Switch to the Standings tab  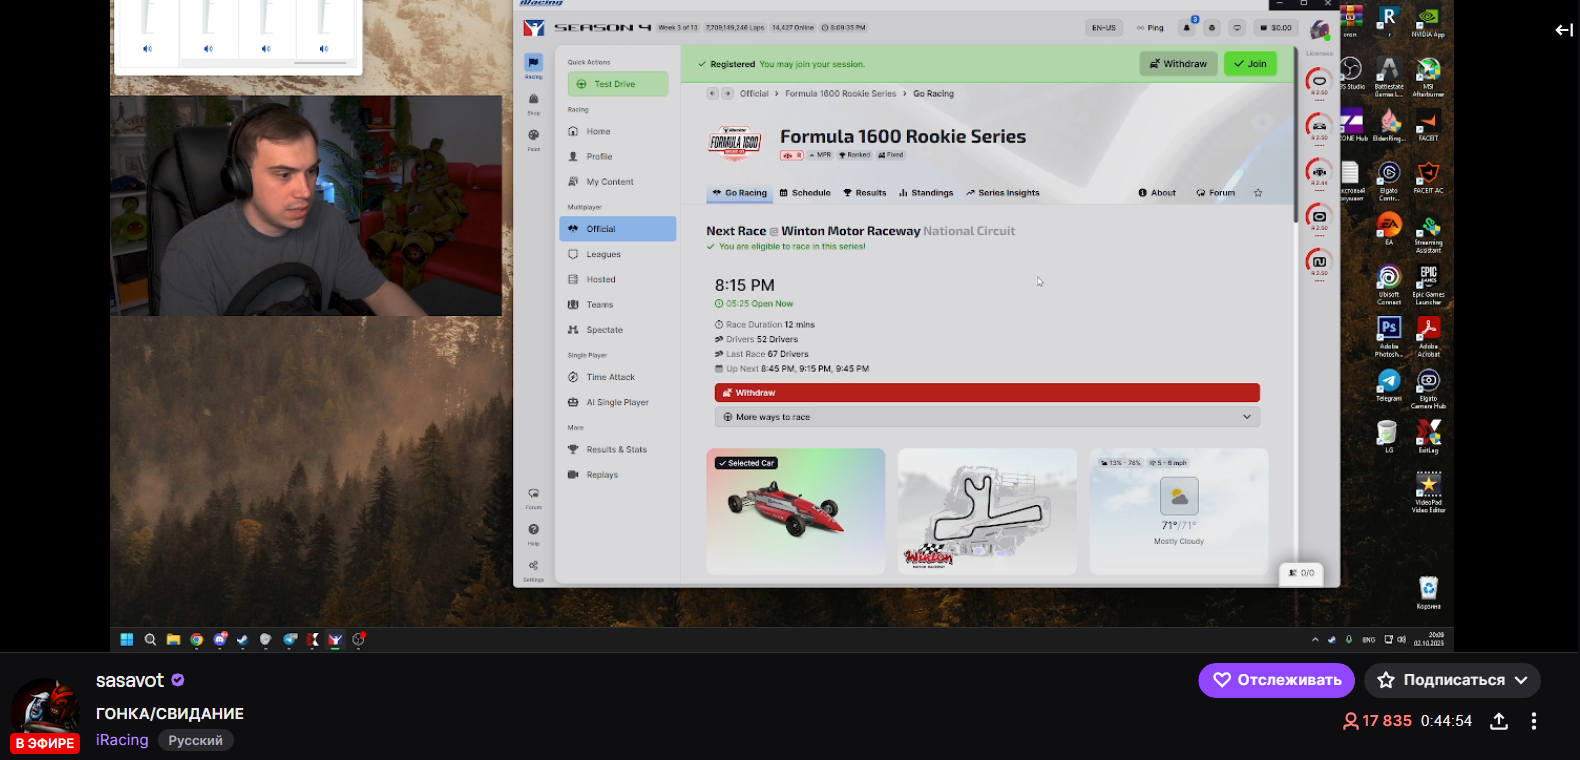(926, 193)
